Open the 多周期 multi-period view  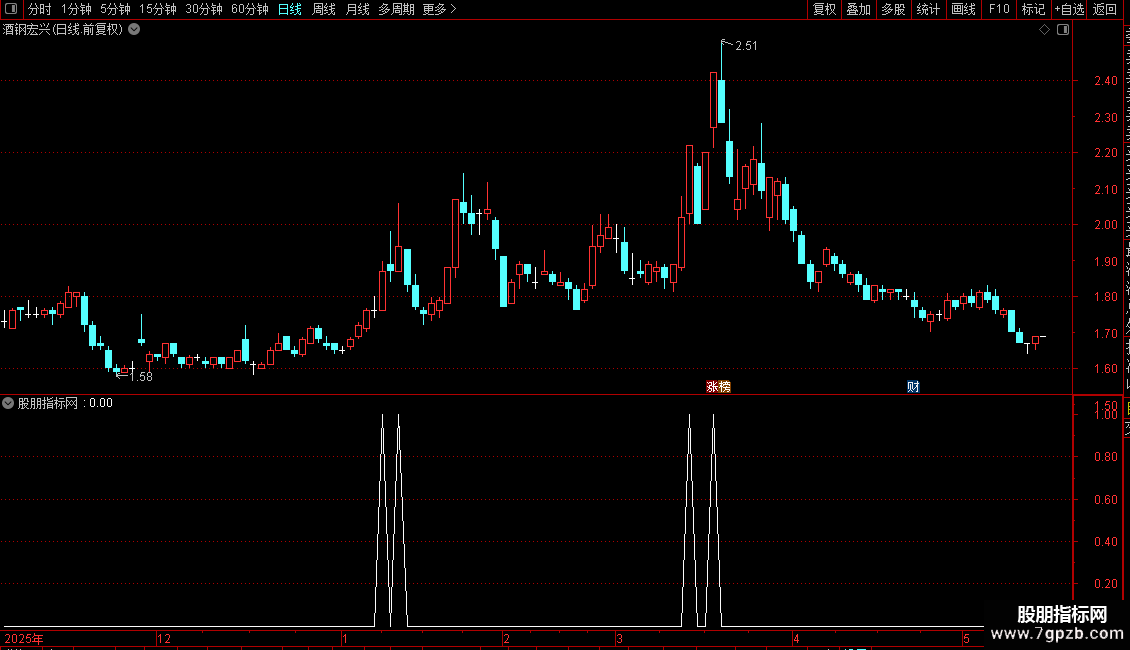tap(396, 9)
